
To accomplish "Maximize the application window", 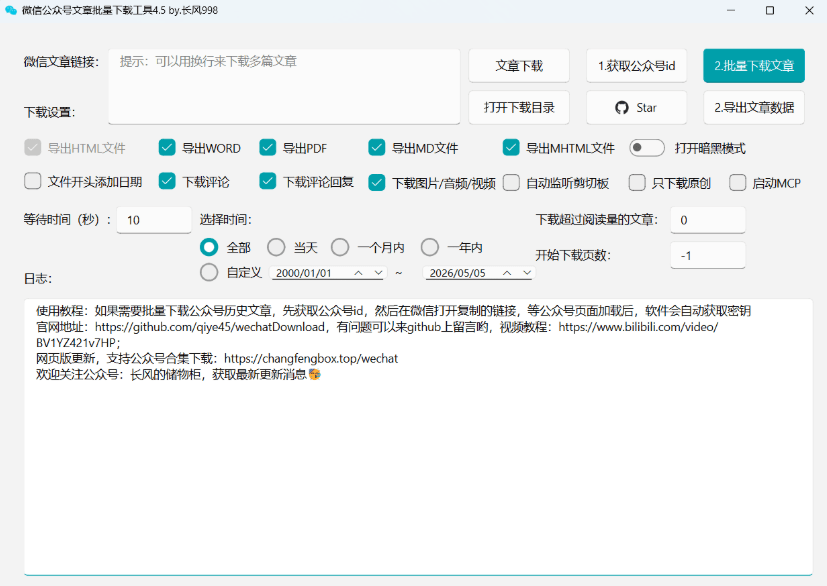I will coord(770,10).
